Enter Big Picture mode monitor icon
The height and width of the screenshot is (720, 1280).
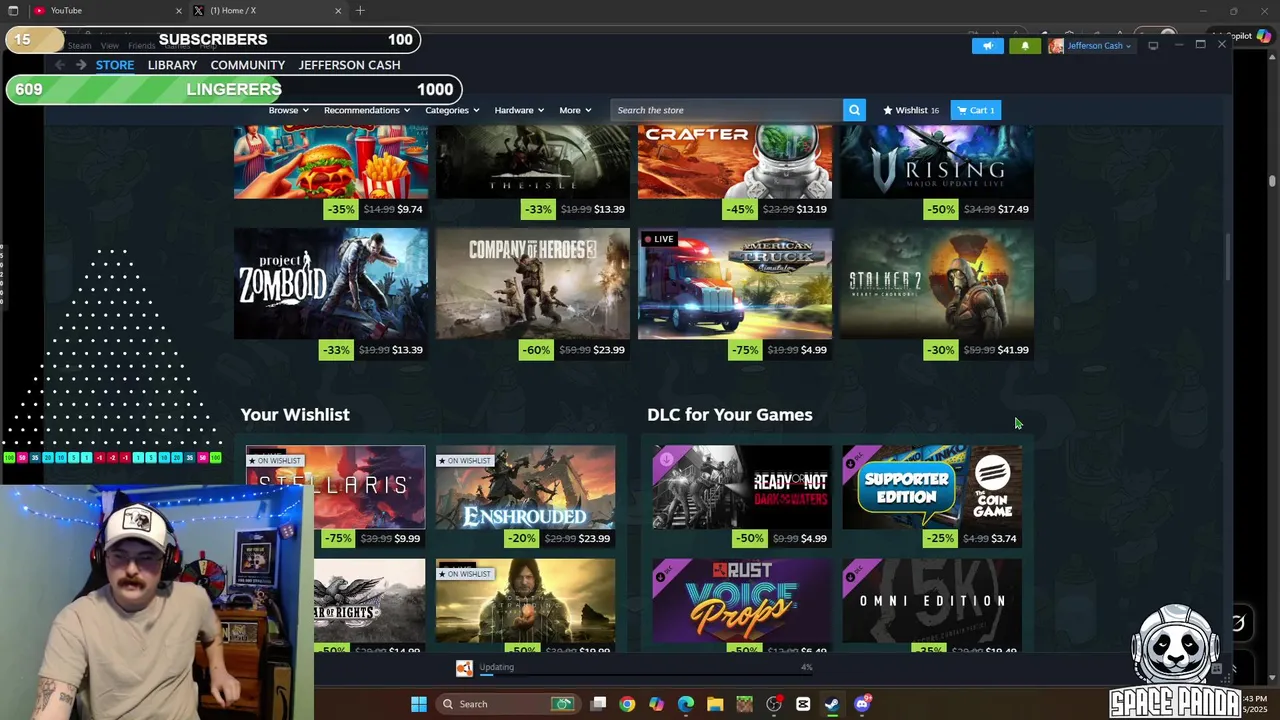coord(1153,45)
